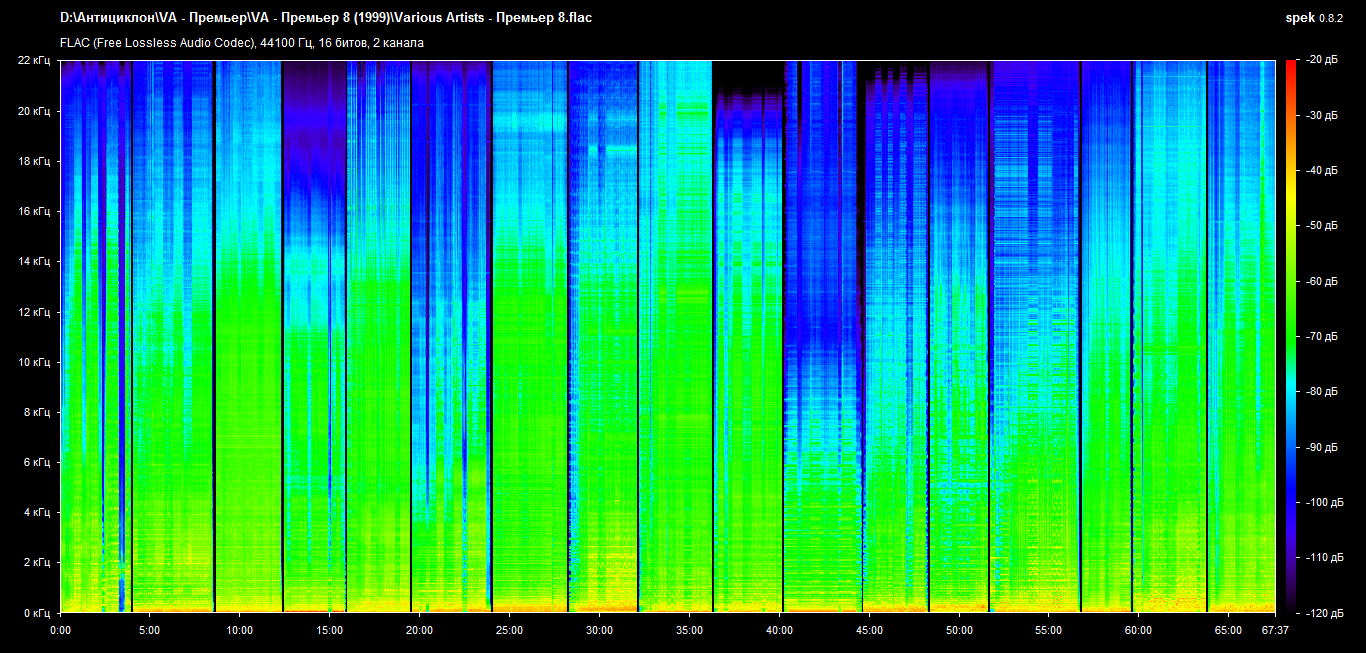Click the -20 дБ scale label
This screenshot has width=1366, height=653.
[1322, 61]
